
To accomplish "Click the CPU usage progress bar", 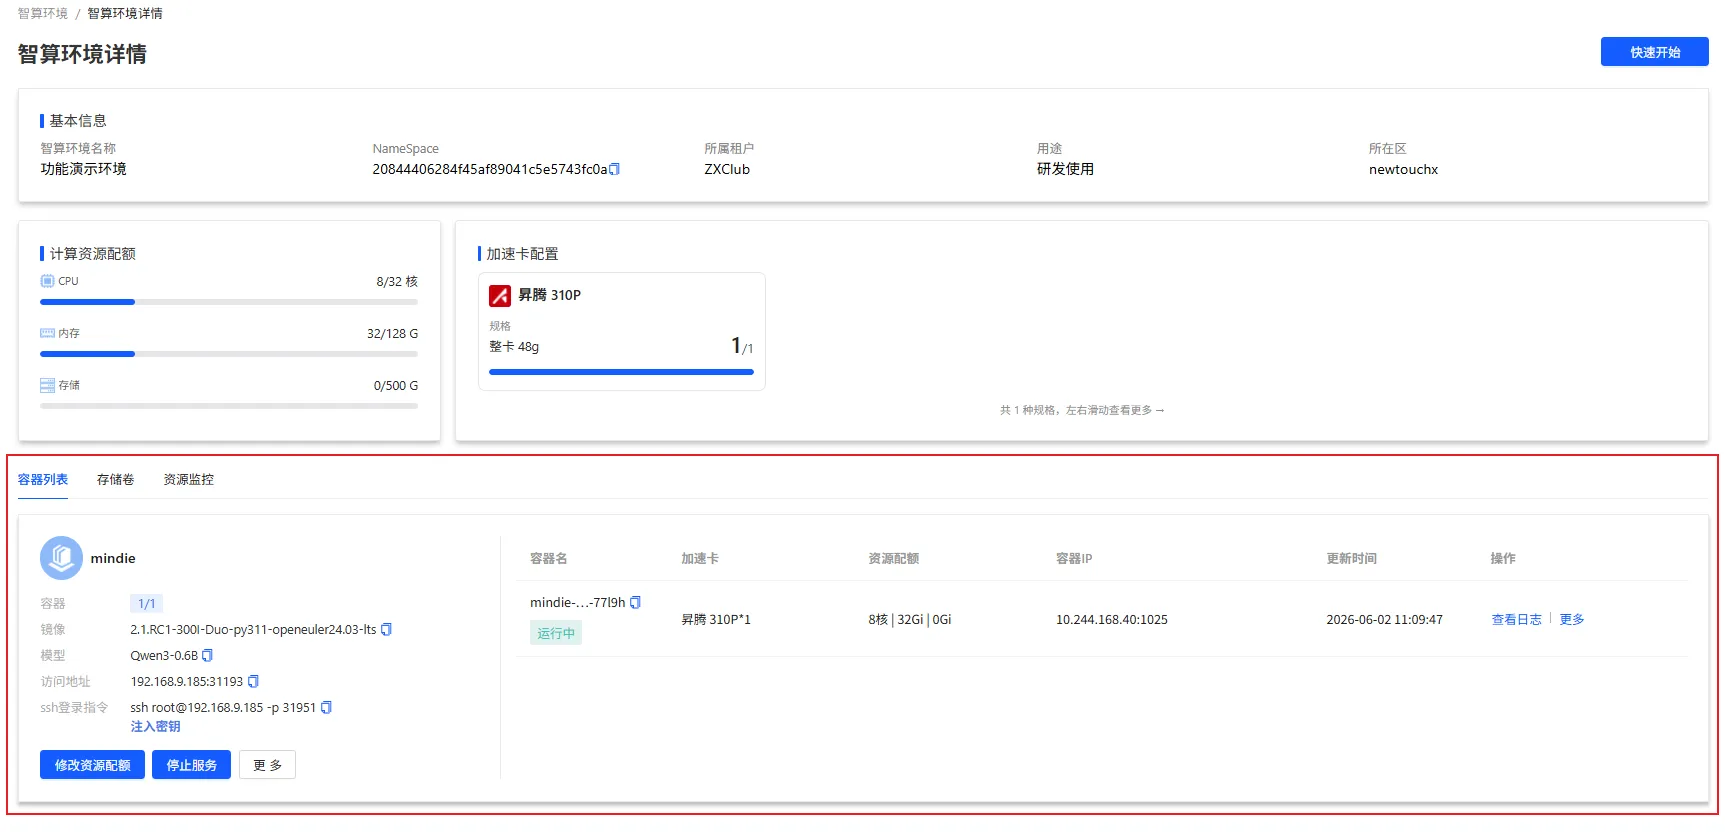I will [229, 302].
